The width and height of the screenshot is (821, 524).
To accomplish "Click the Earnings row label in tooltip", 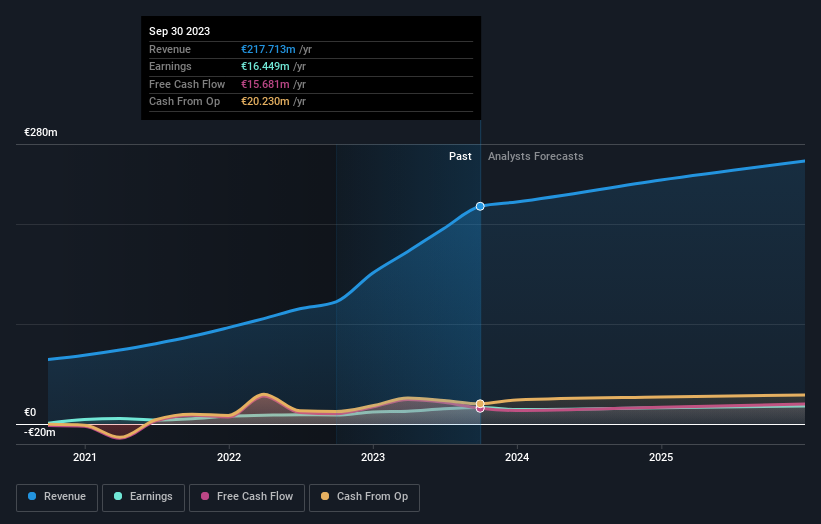I will [170, 66].
